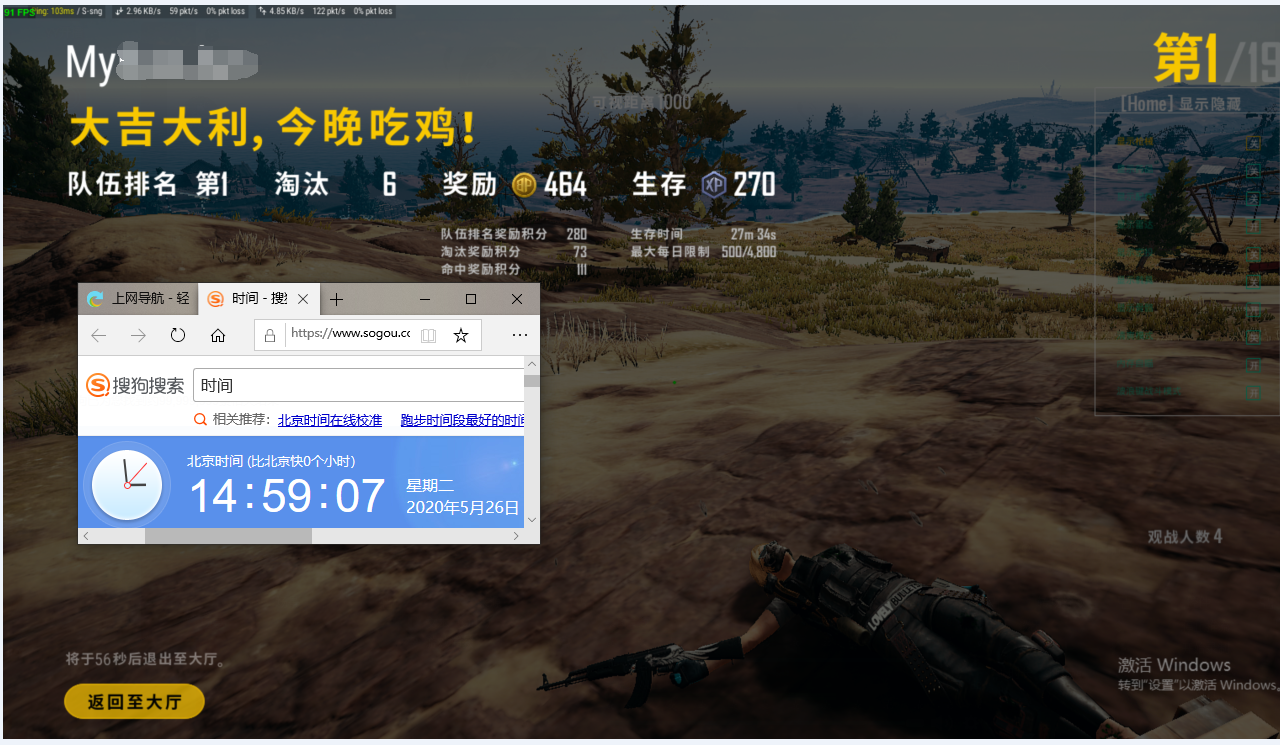Click the gold BP coin icon
Viewport: 1280px width, 745px height.
[525, 184]
